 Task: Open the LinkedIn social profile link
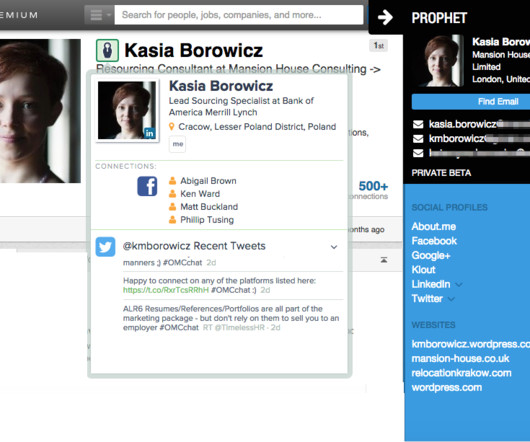[x=431, y=284]
